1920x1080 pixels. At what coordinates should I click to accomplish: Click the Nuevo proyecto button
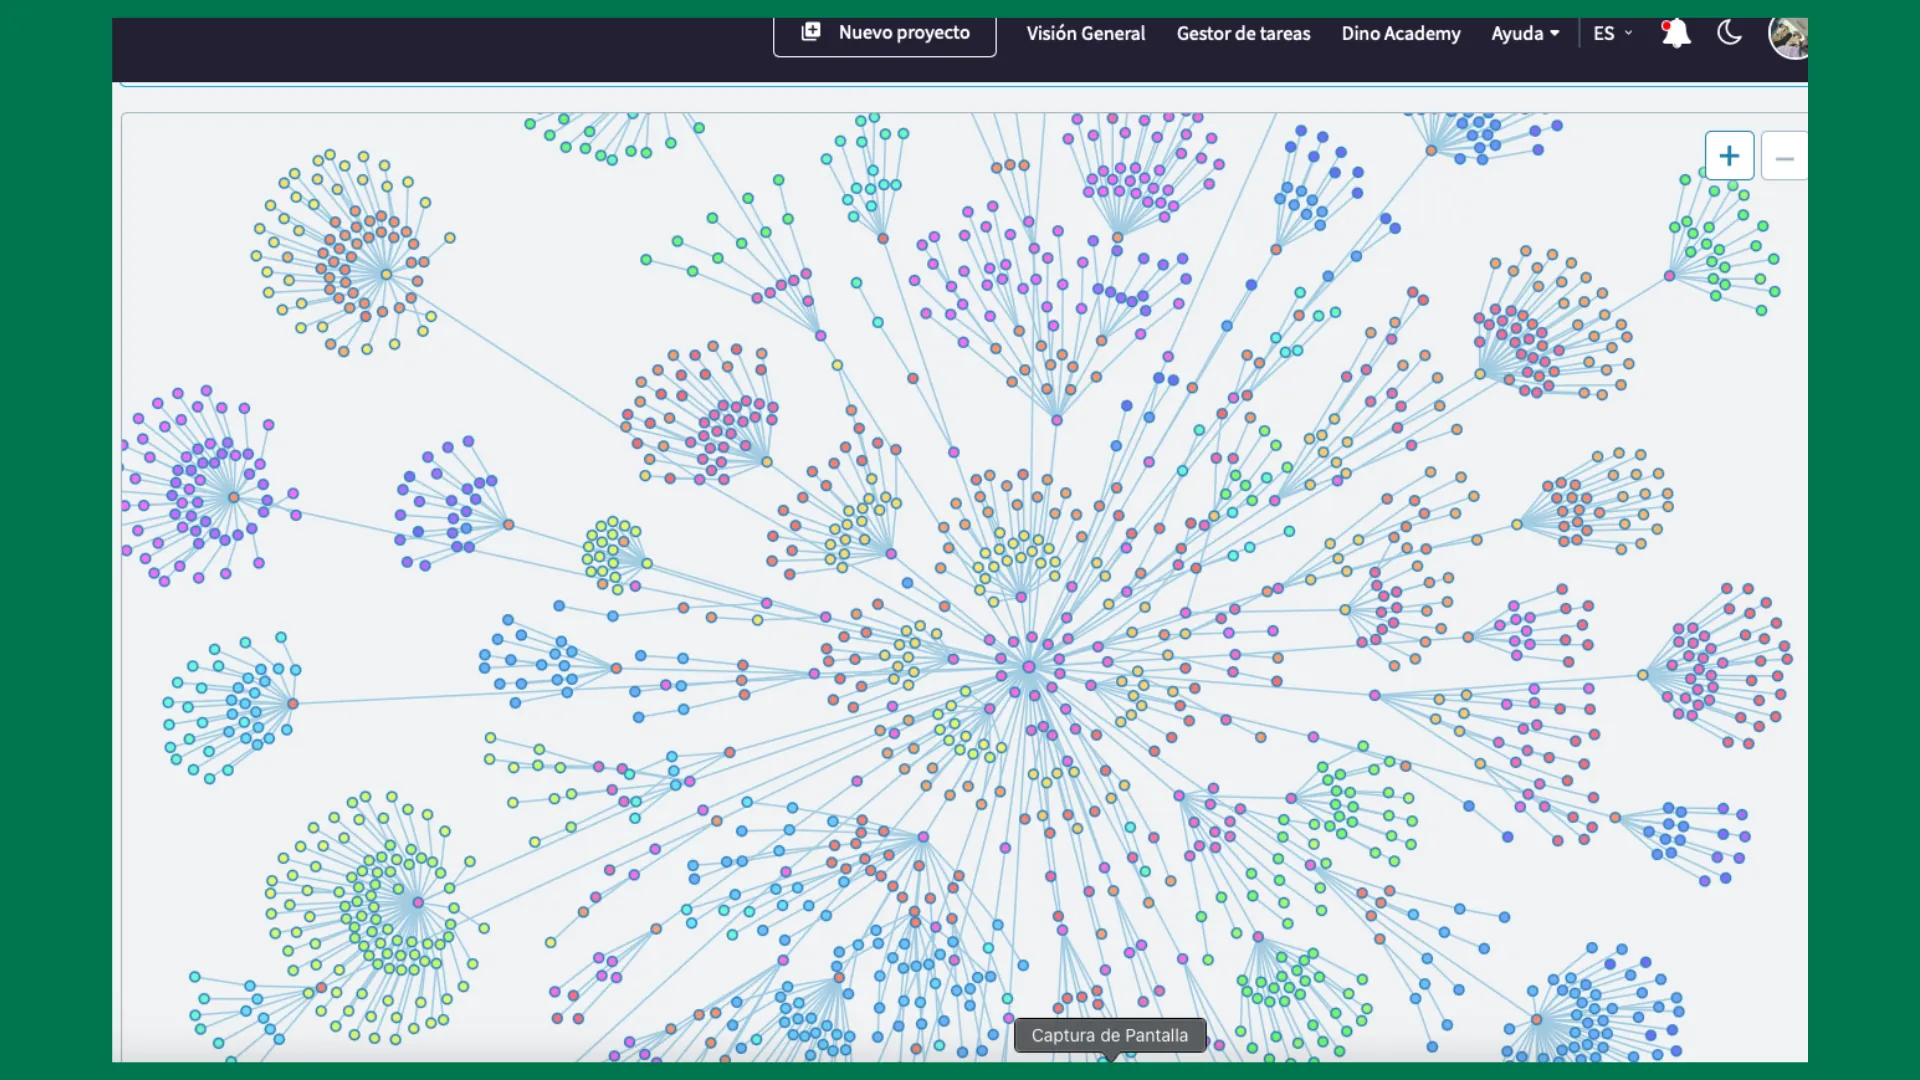(884, 33)
